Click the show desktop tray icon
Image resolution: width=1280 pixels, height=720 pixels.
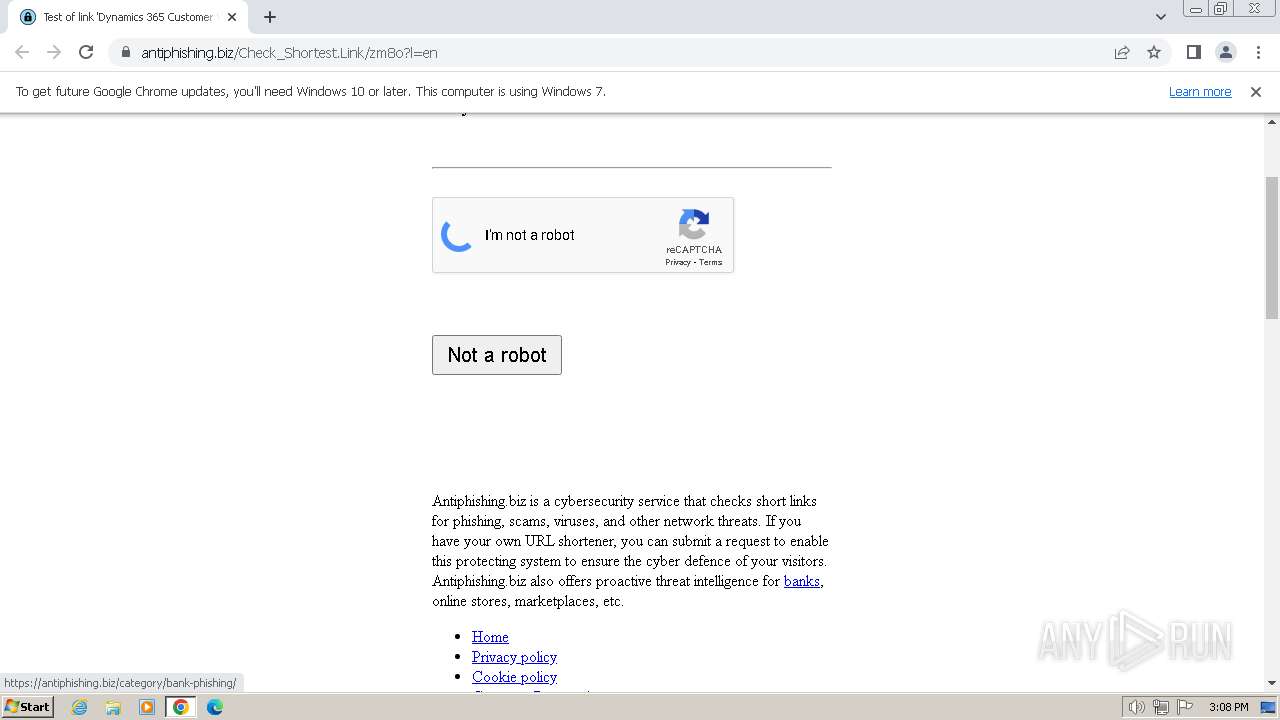(1269, 707)
